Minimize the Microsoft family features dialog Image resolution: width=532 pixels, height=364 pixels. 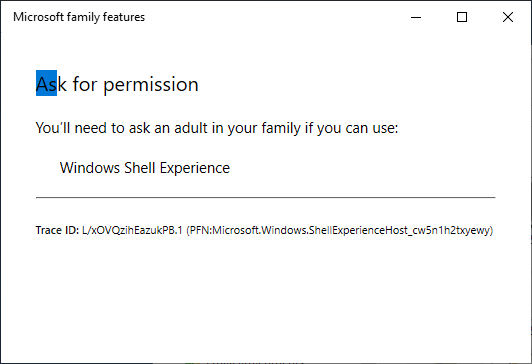pos(416,17)
